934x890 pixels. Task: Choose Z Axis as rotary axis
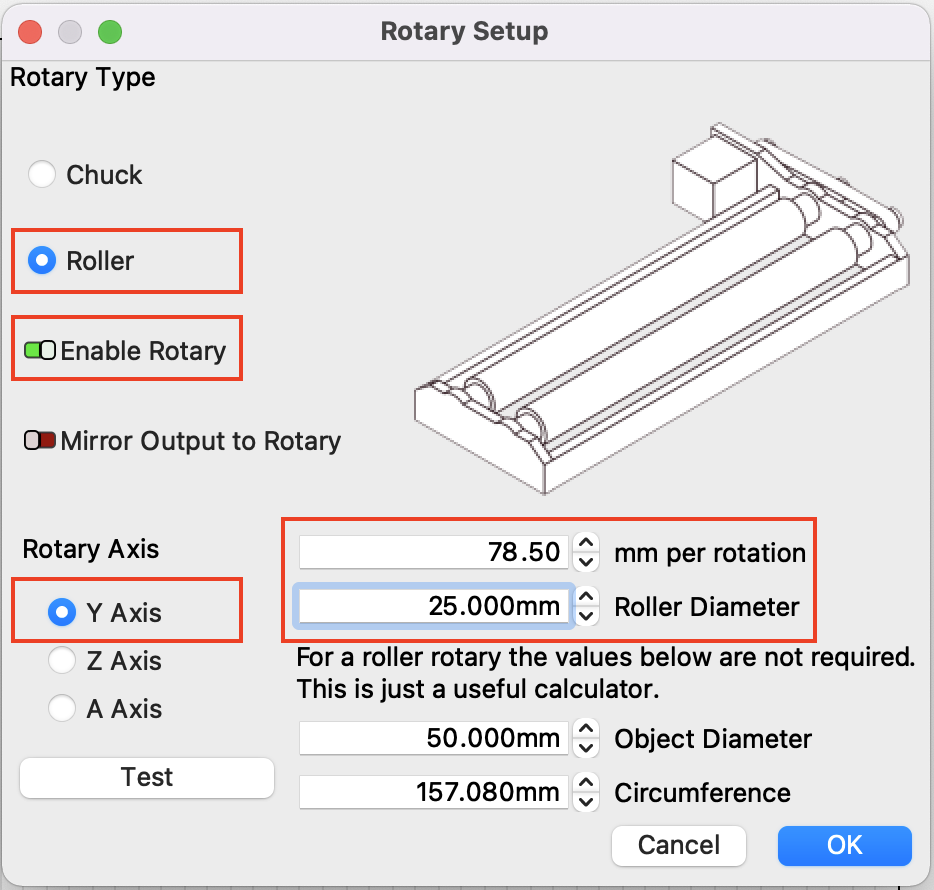pyautogui.click(x=62, y=661)
